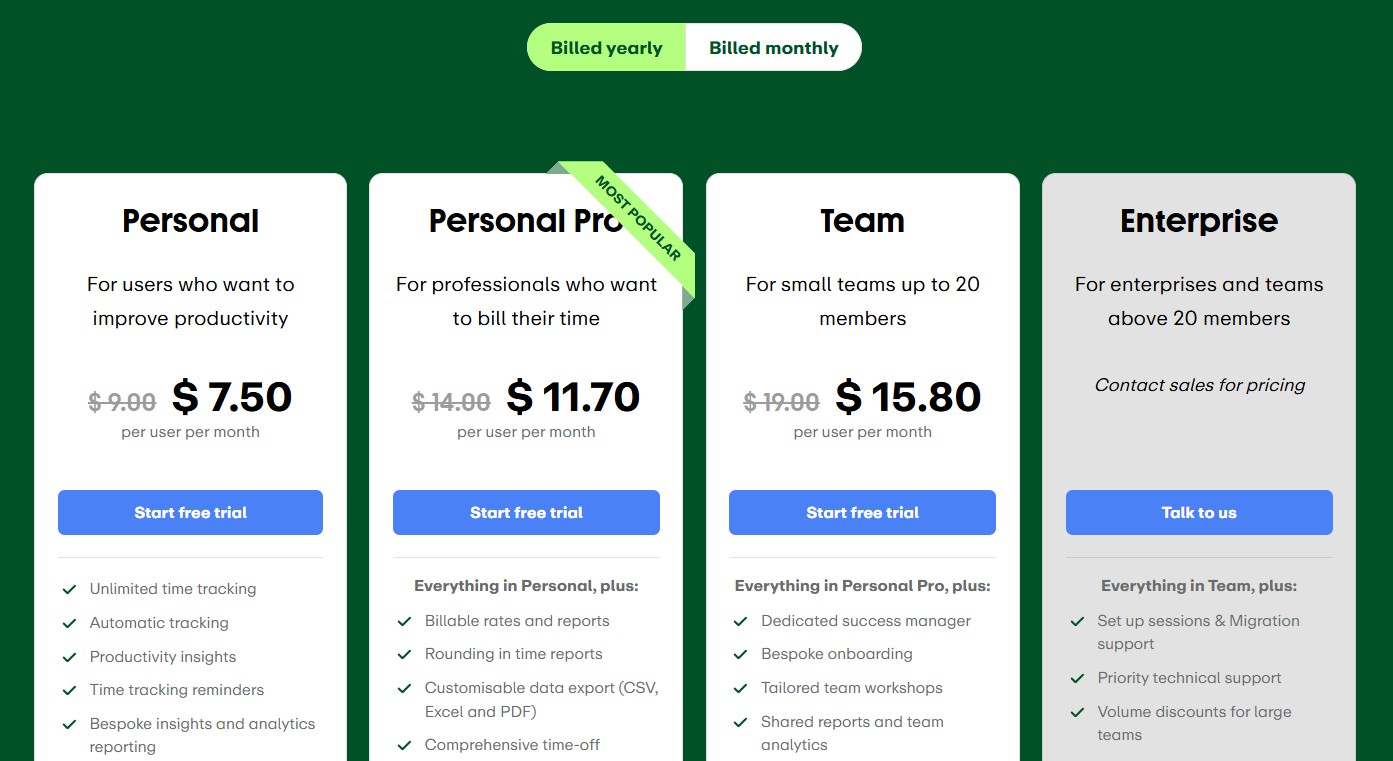Screen dimensions: 1393x761
Task: Click checkmark beside Automatic tracking
Action: click(70, 623)
